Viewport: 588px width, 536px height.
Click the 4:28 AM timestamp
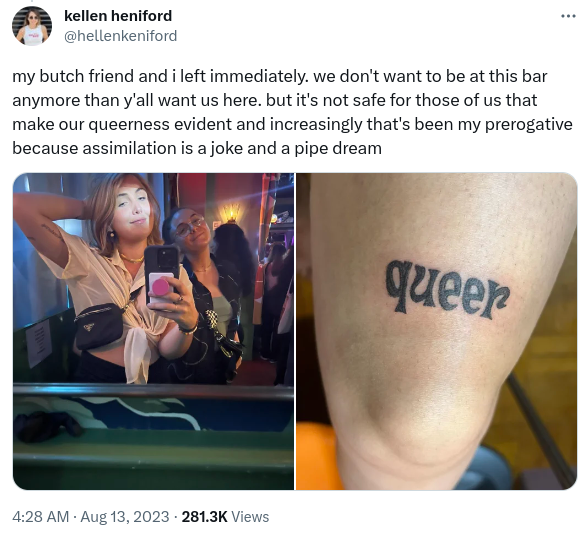(40, 516)
